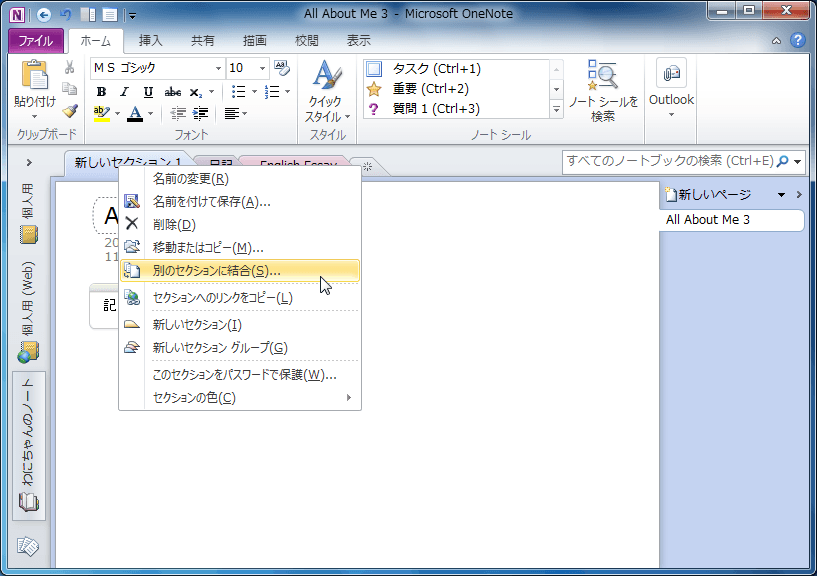Open bullet list style dropdown arrow
Image resolution: width=817 pixels, height=576 pixels.
[254, 92]
